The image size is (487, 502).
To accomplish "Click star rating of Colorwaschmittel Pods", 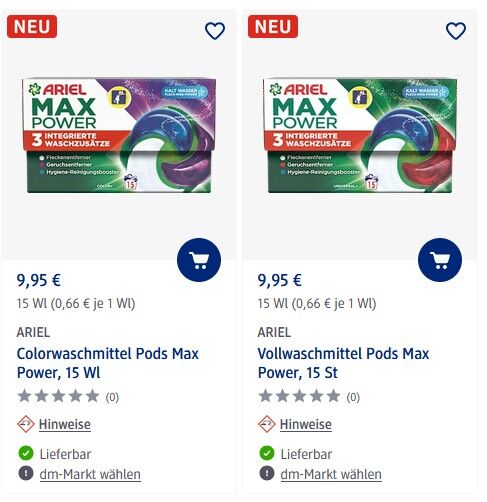I will [x=59, y=396].
